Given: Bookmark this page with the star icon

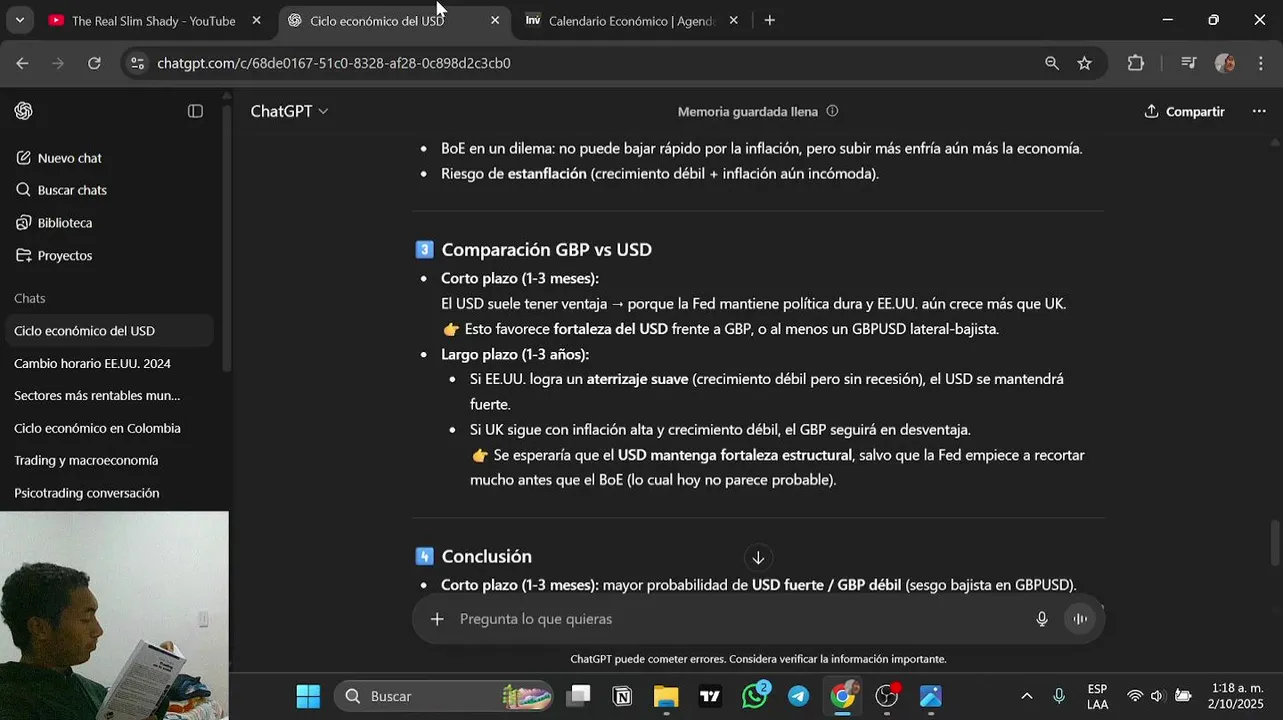Looking at the screenshot, I should click(x=1085, y=63).
